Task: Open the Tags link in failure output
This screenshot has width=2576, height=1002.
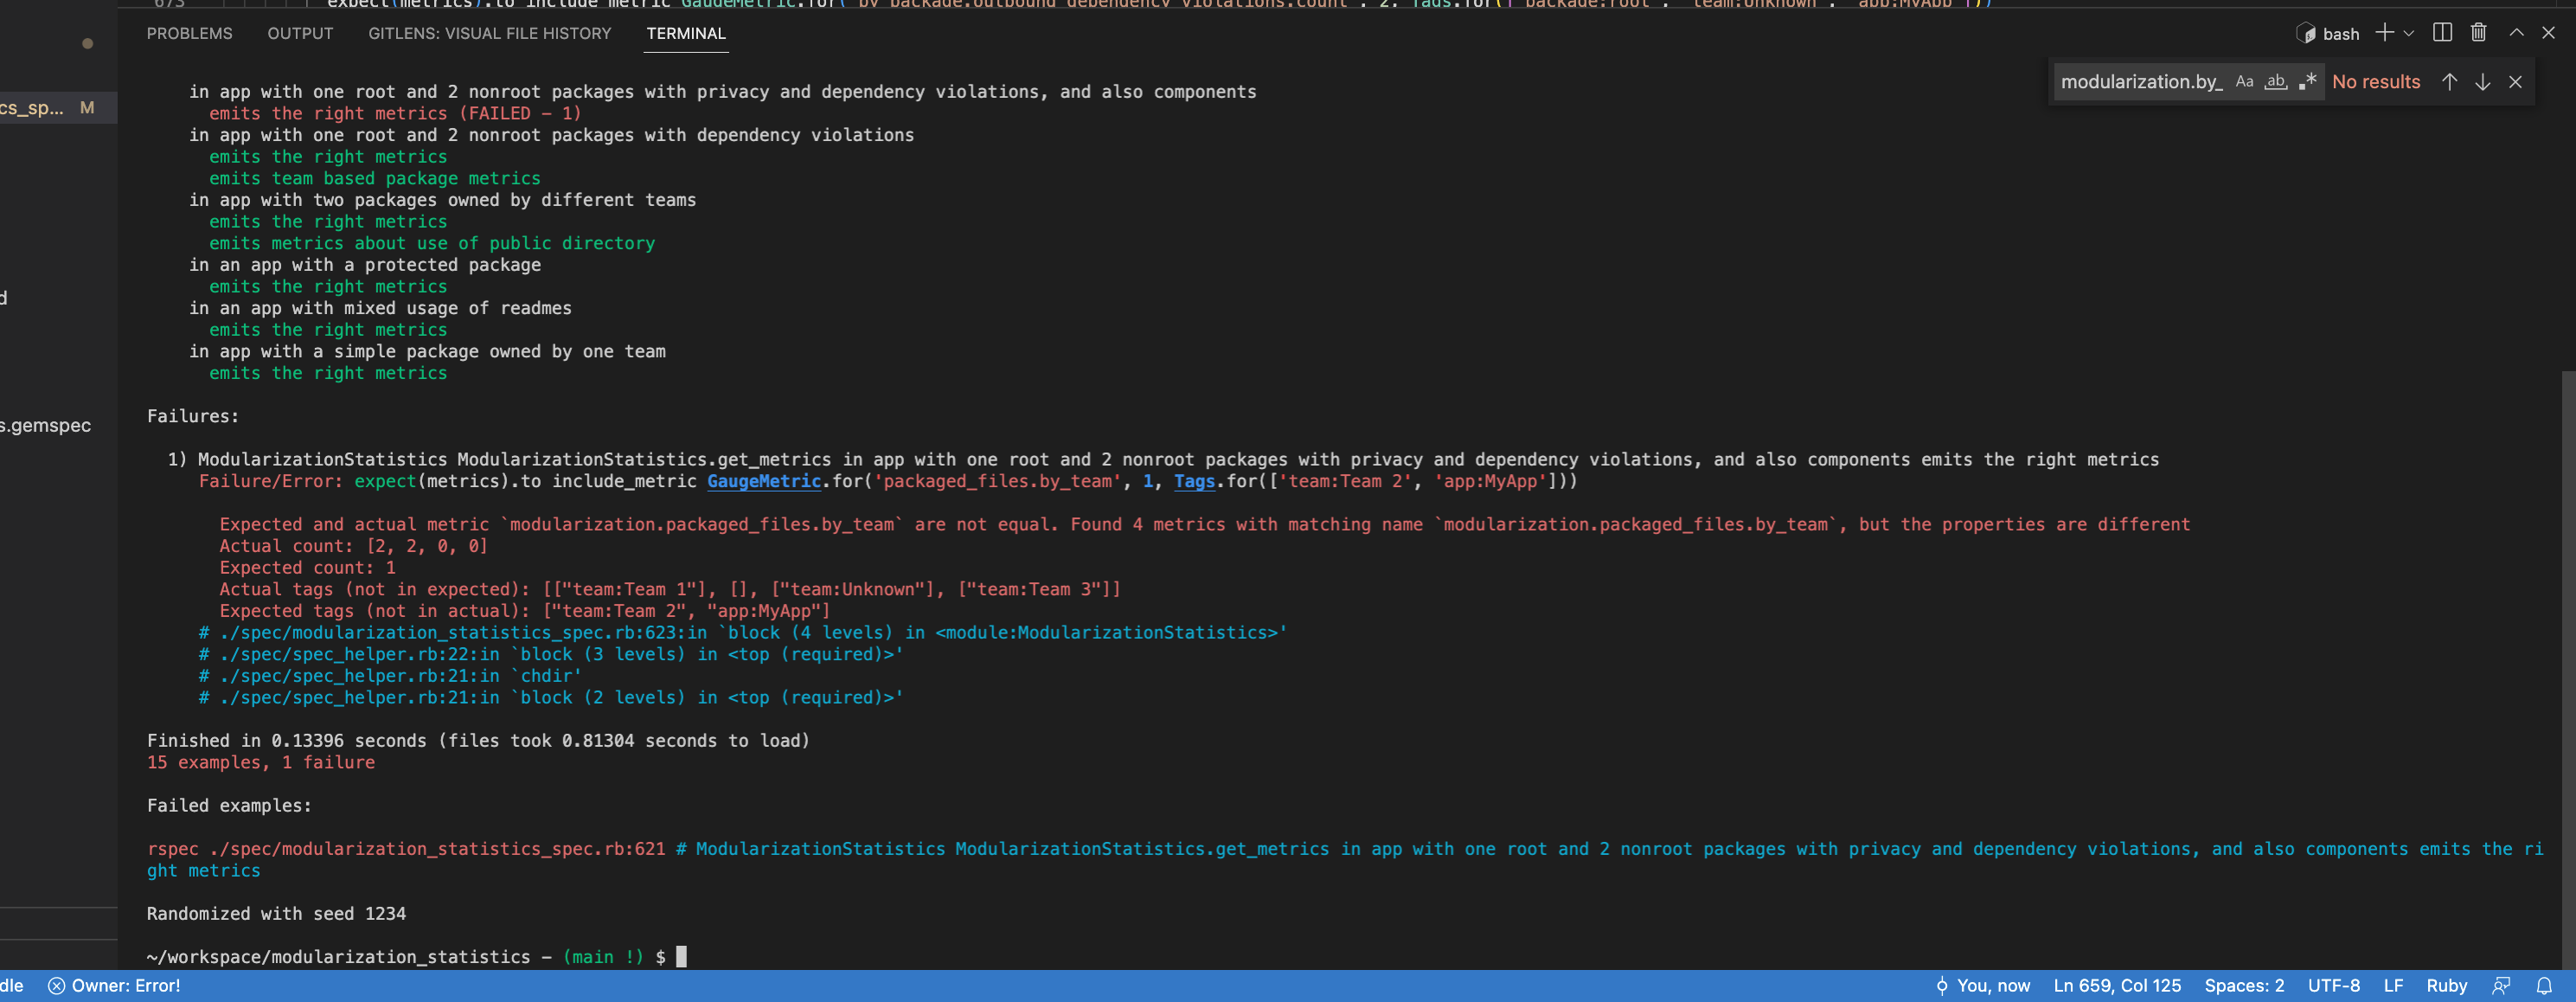Action: pos(1194,481)
